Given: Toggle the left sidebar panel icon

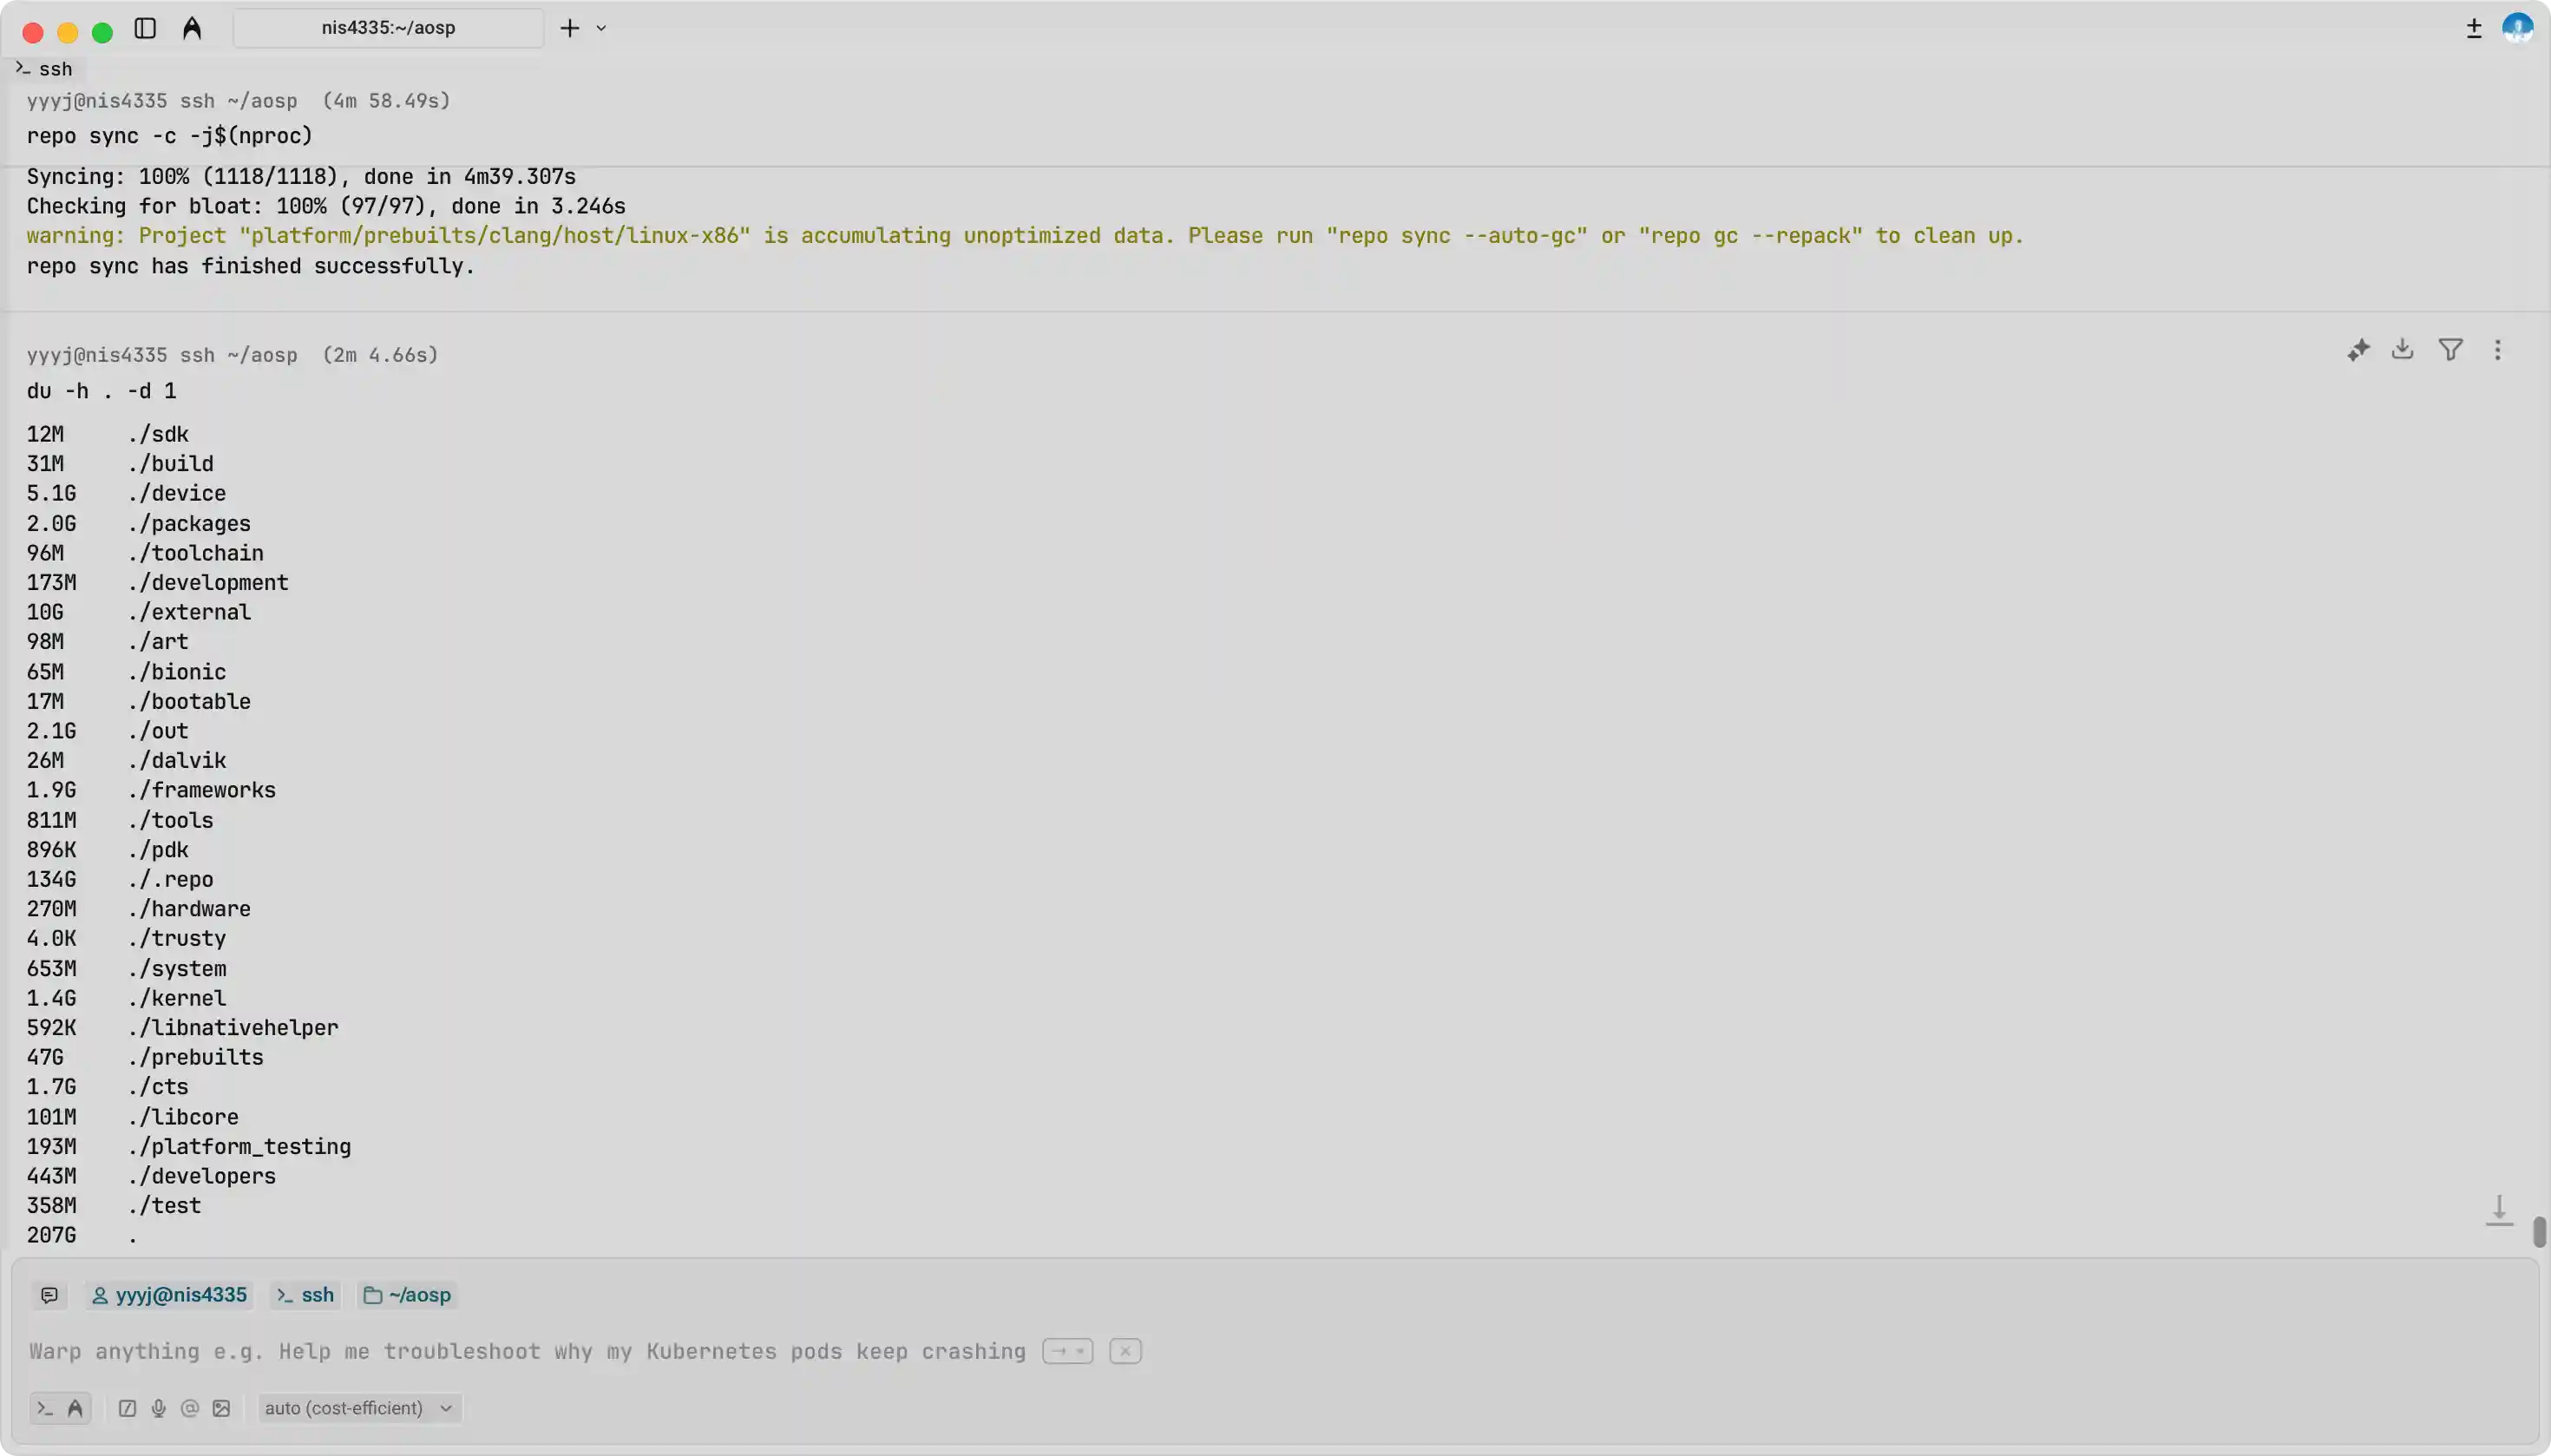Looking at the screenshot, I should pos(145,28).
